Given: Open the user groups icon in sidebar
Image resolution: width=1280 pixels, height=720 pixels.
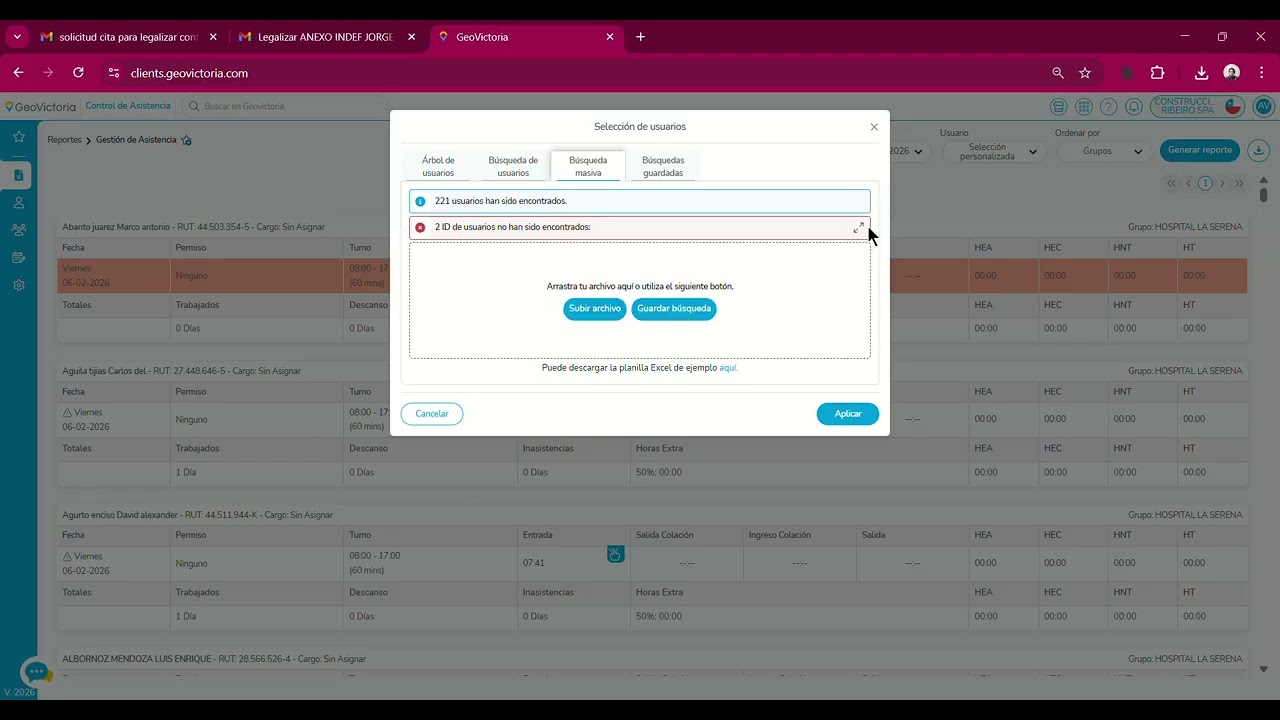Looking at the screenshot, I should click(19, 230).
